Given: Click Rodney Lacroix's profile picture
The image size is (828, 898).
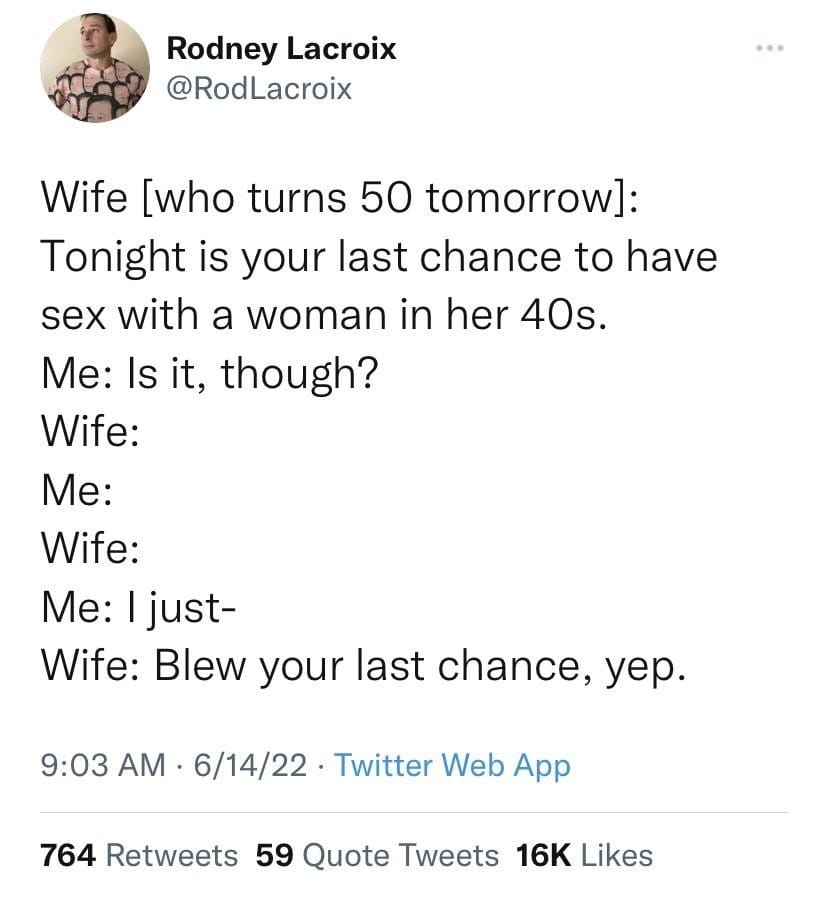Looking at the screenshot, I should [x=95, y=67].
